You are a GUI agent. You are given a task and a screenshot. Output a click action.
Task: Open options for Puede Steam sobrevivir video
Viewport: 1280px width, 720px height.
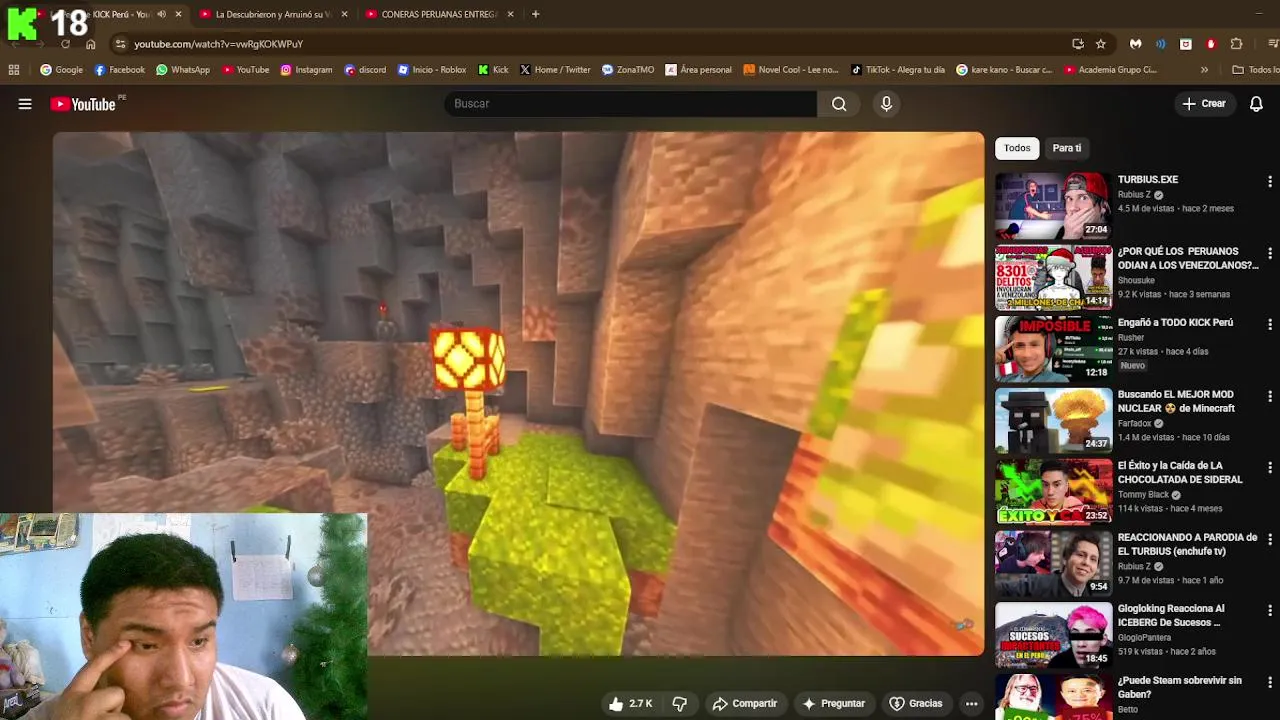1269,683
